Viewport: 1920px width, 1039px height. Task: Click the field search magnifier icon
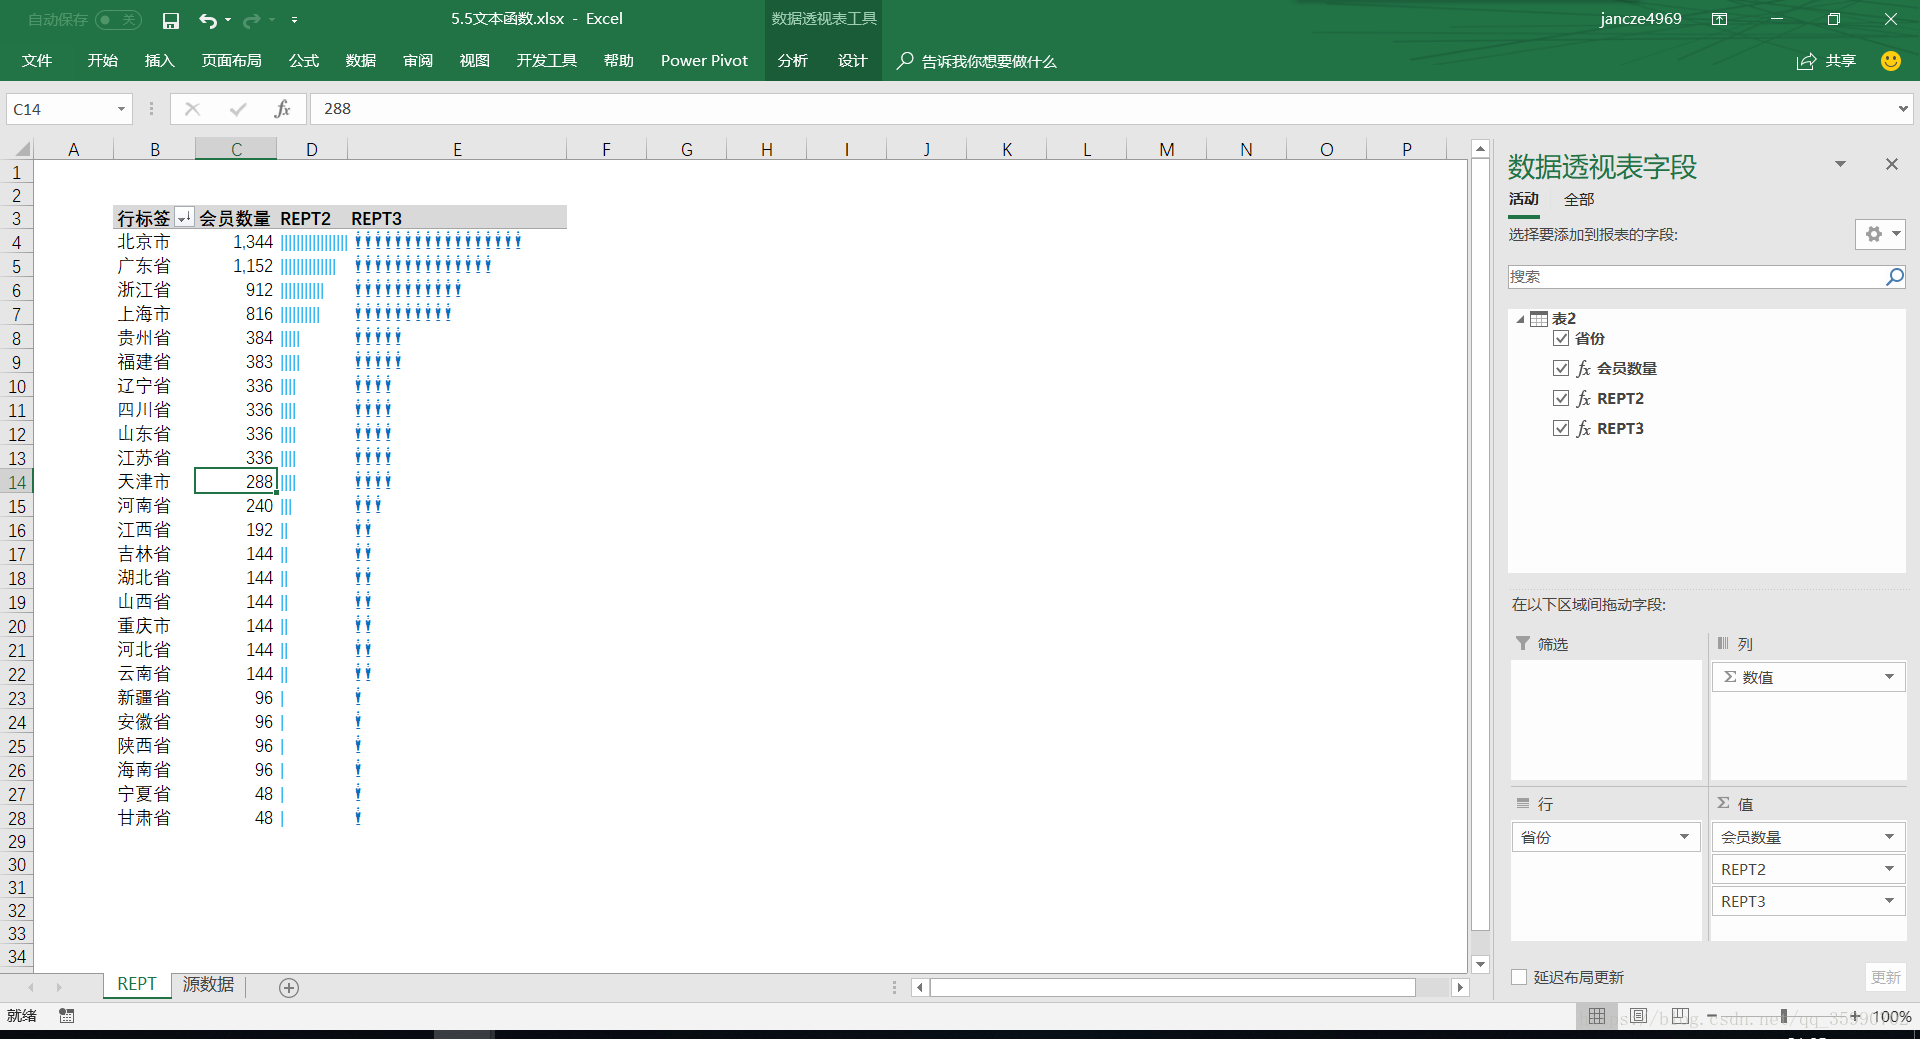pos(1894,277)
